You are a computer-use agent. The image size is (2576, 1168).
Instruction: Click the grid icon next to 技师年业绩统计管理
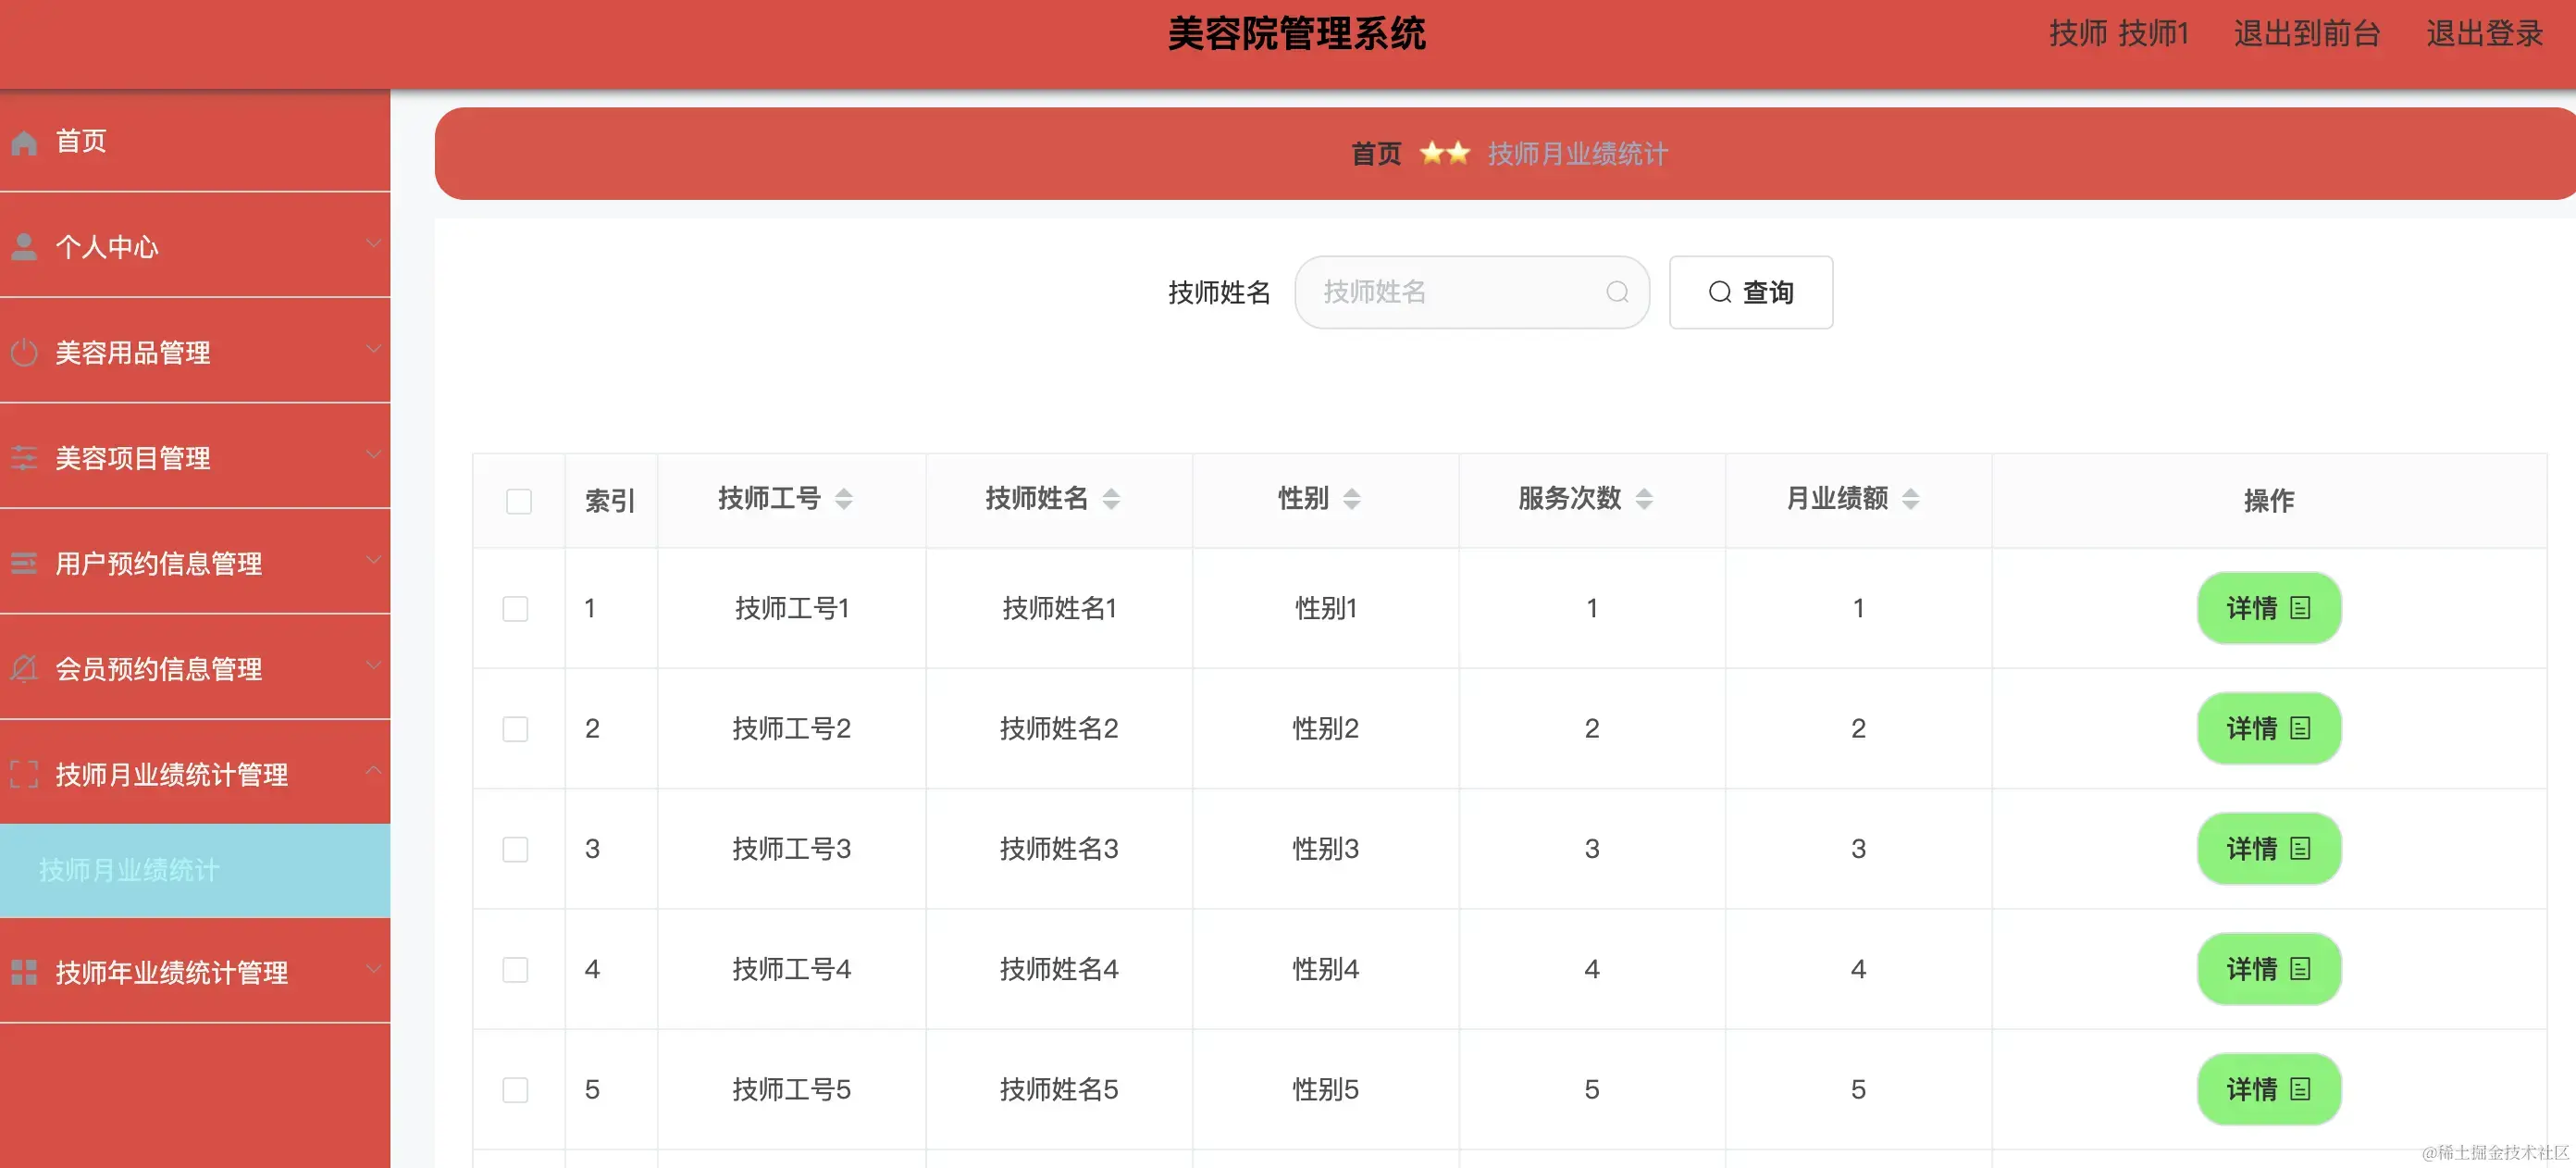point(24,970)
